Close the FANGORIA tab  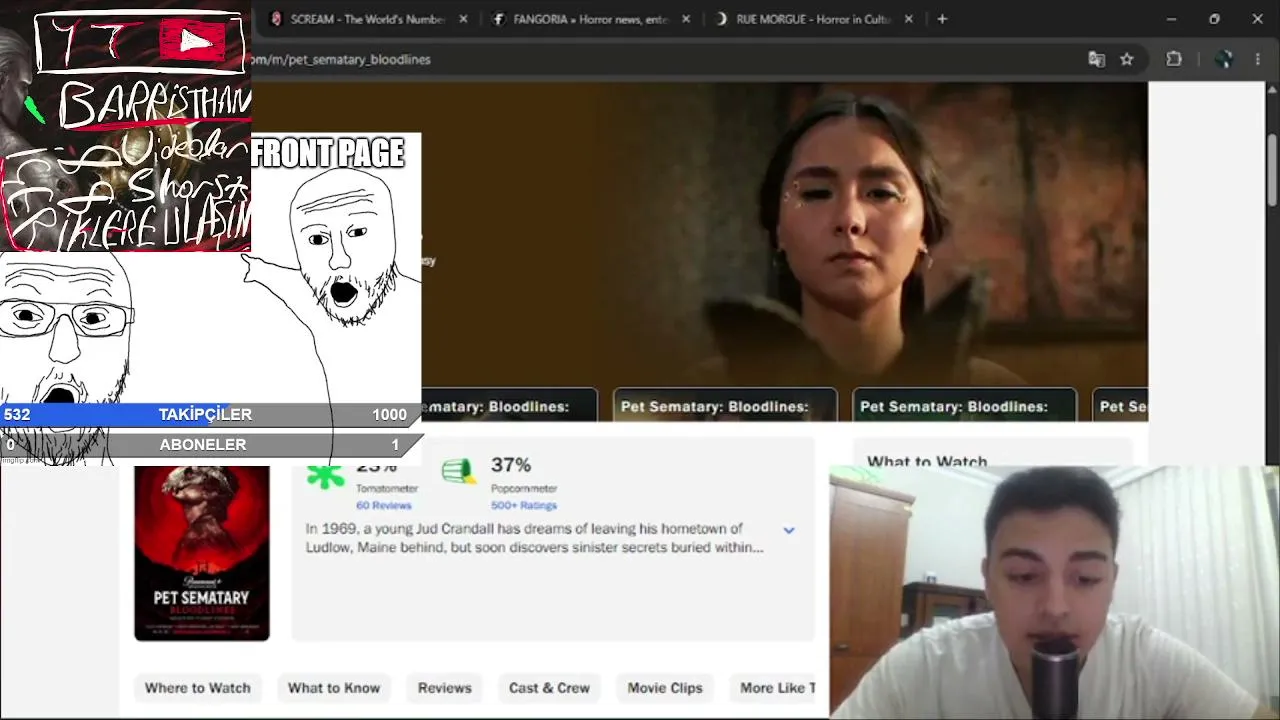point(685,19)
